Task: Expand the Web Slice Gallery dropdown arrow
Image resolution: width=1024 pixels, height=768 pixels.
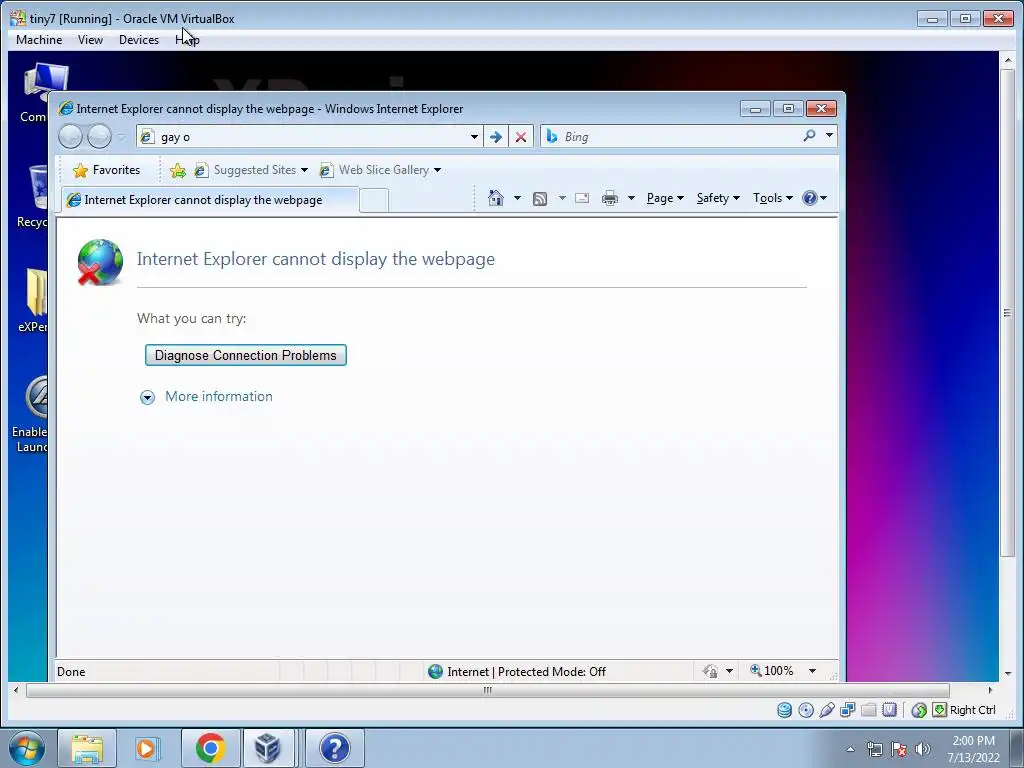Action: (438, 170)
